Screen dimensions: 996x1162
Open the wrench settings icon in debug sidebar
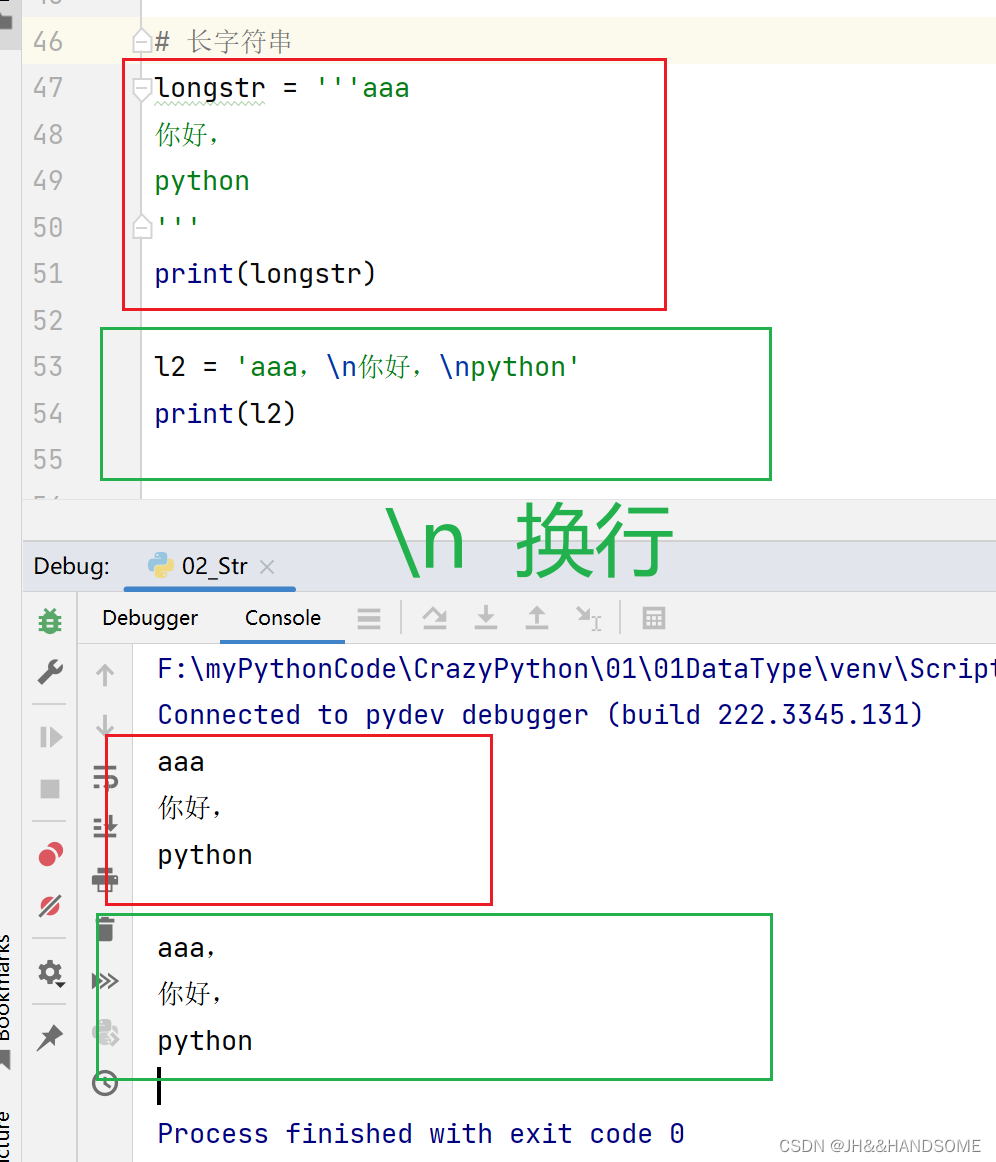click(50, 671)
